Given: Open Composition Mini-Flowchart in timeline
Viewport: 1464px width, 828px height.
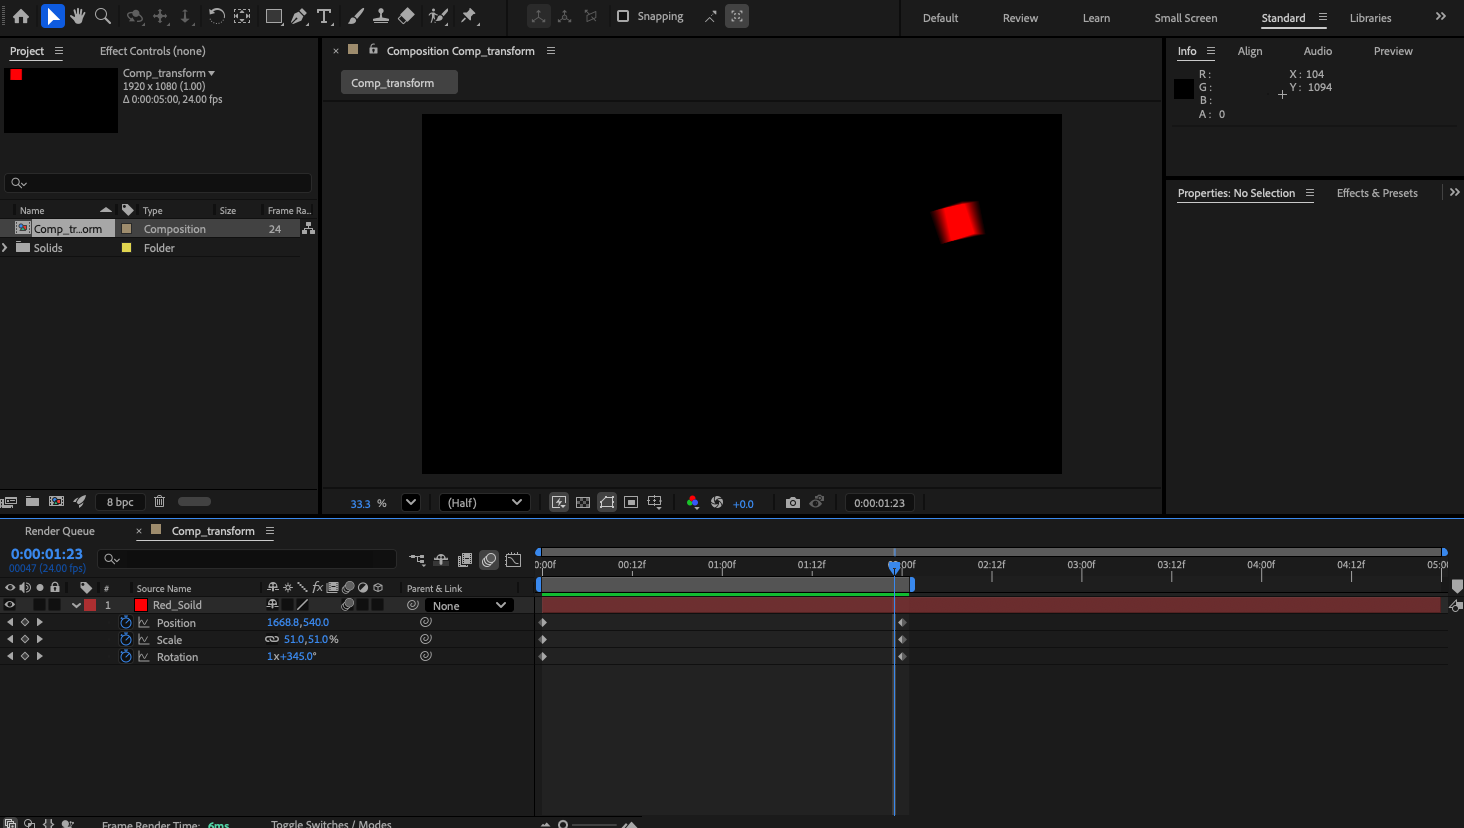Looking at the screenshot, I should [417, 560].
